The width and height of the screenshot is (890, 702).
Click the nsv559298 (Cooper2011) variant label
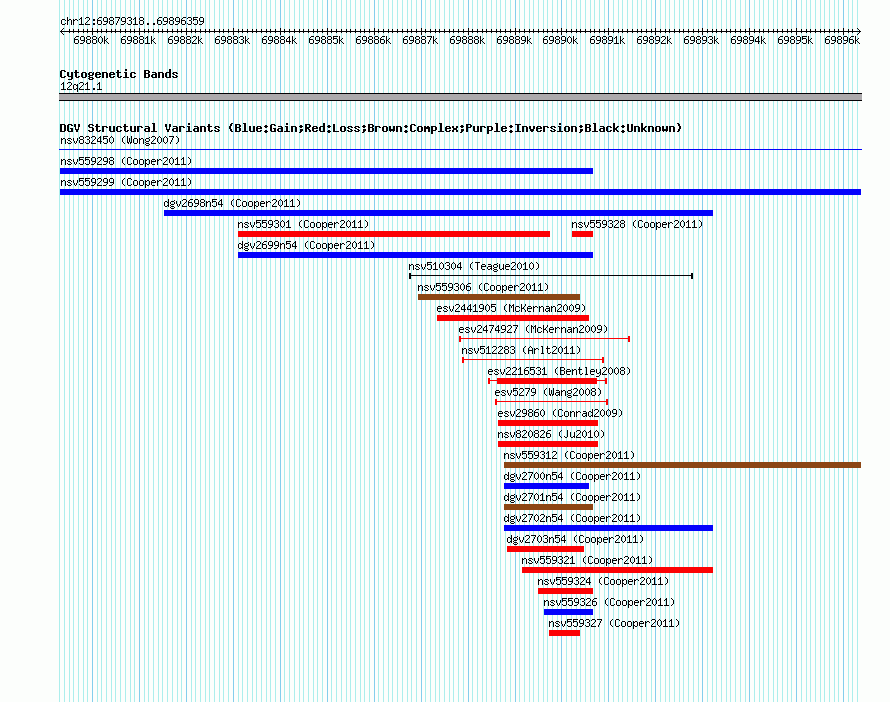126,161
